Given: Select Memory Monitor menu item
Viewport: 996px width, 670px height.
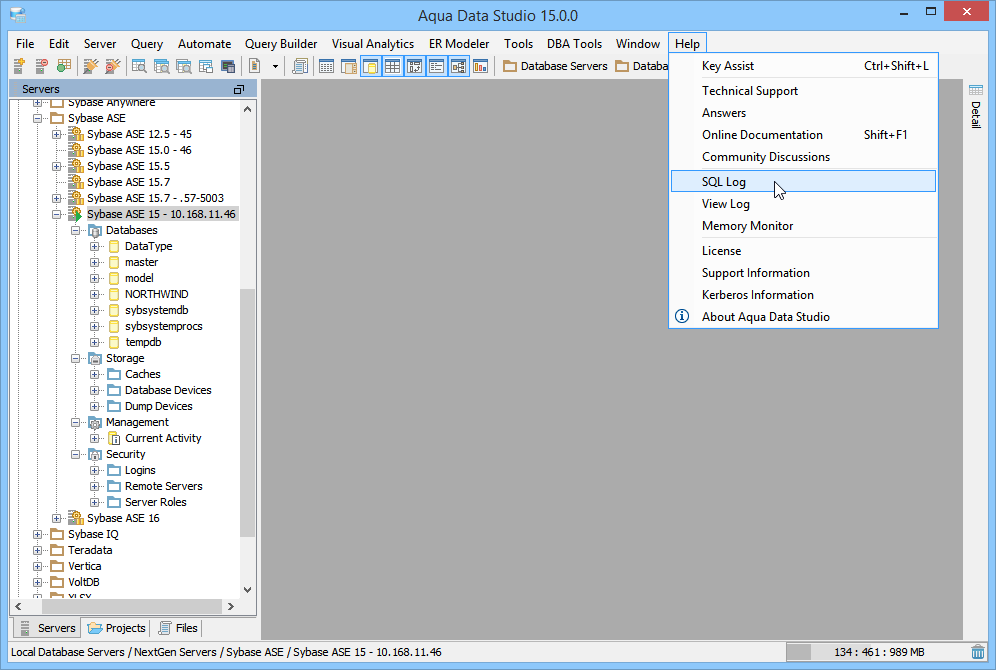Looking at the screenshot, I should click(803, 225).
